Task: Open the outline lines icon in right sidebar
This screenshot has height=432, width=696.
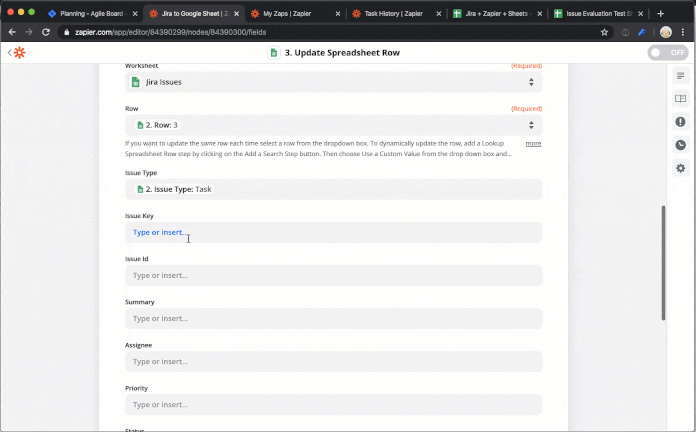Action: pos(680,76)
